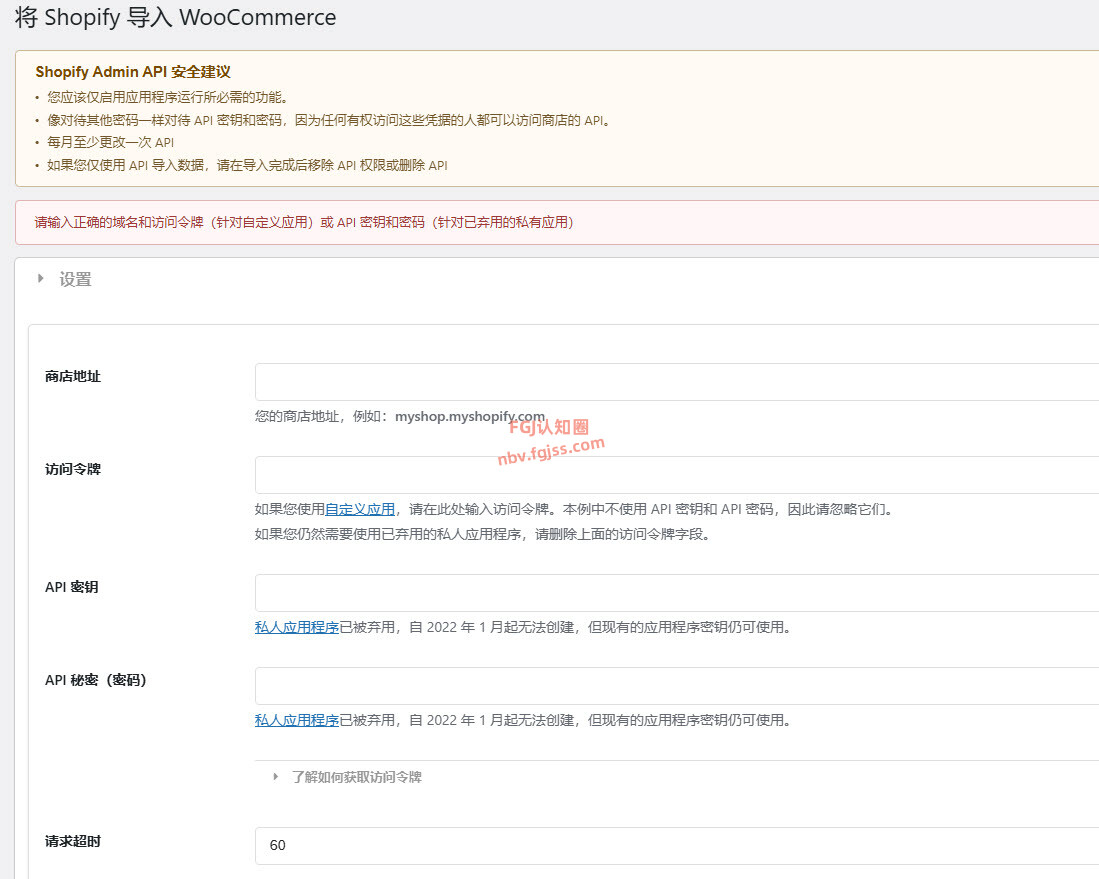This screenshot has height=879, width=1099.
Task: Click the Shopify Admin API 安全建议 heading
Action: 133,71
